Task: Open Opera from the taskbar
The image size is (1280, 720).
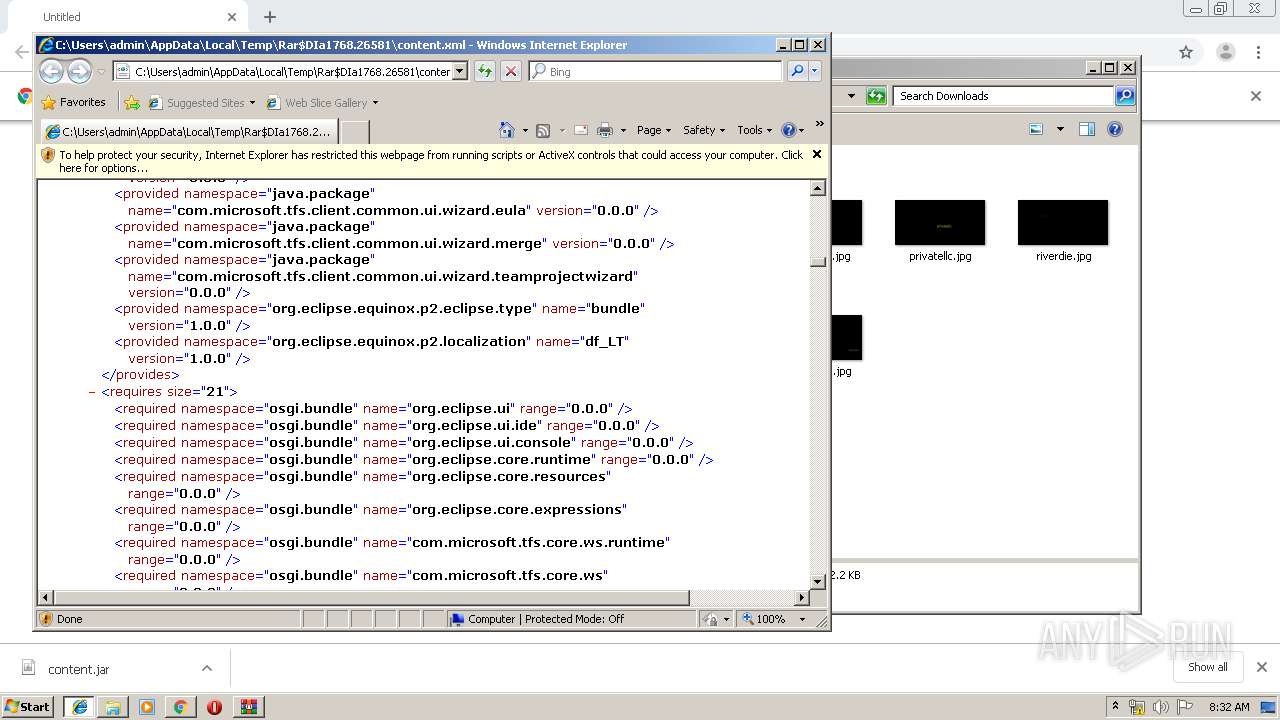Action: 214,707
